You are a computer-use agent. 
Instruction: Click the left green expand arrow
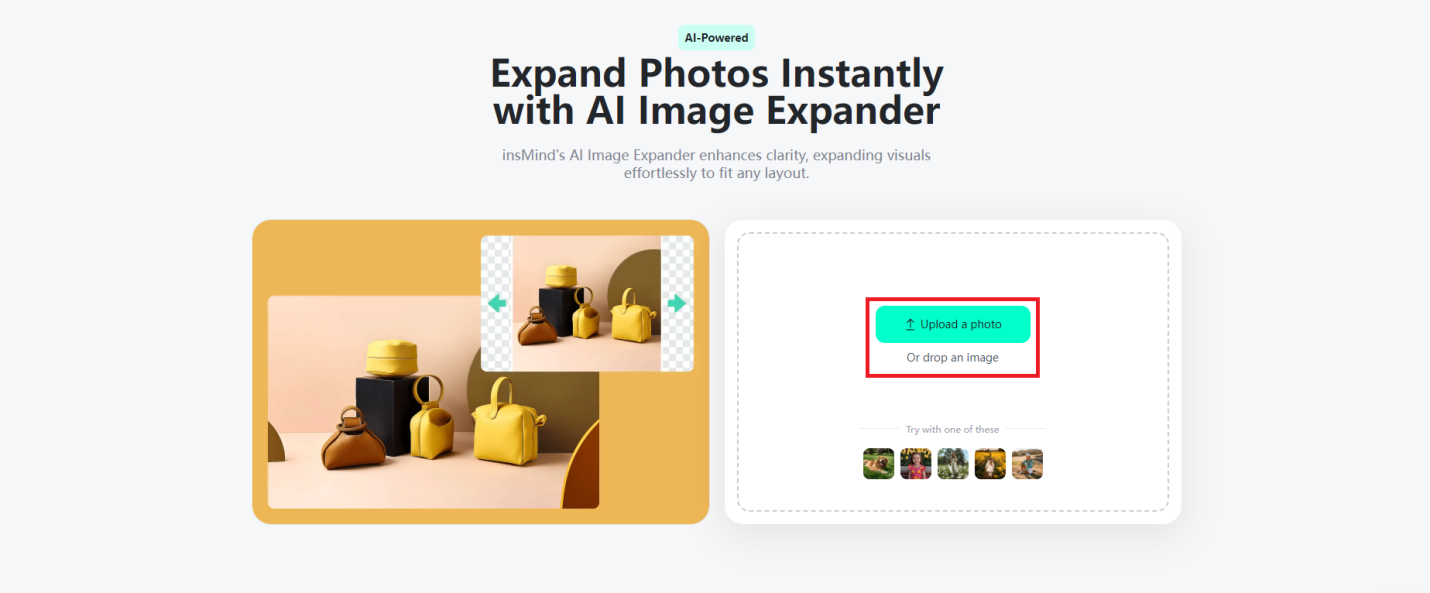coord(496,303)
